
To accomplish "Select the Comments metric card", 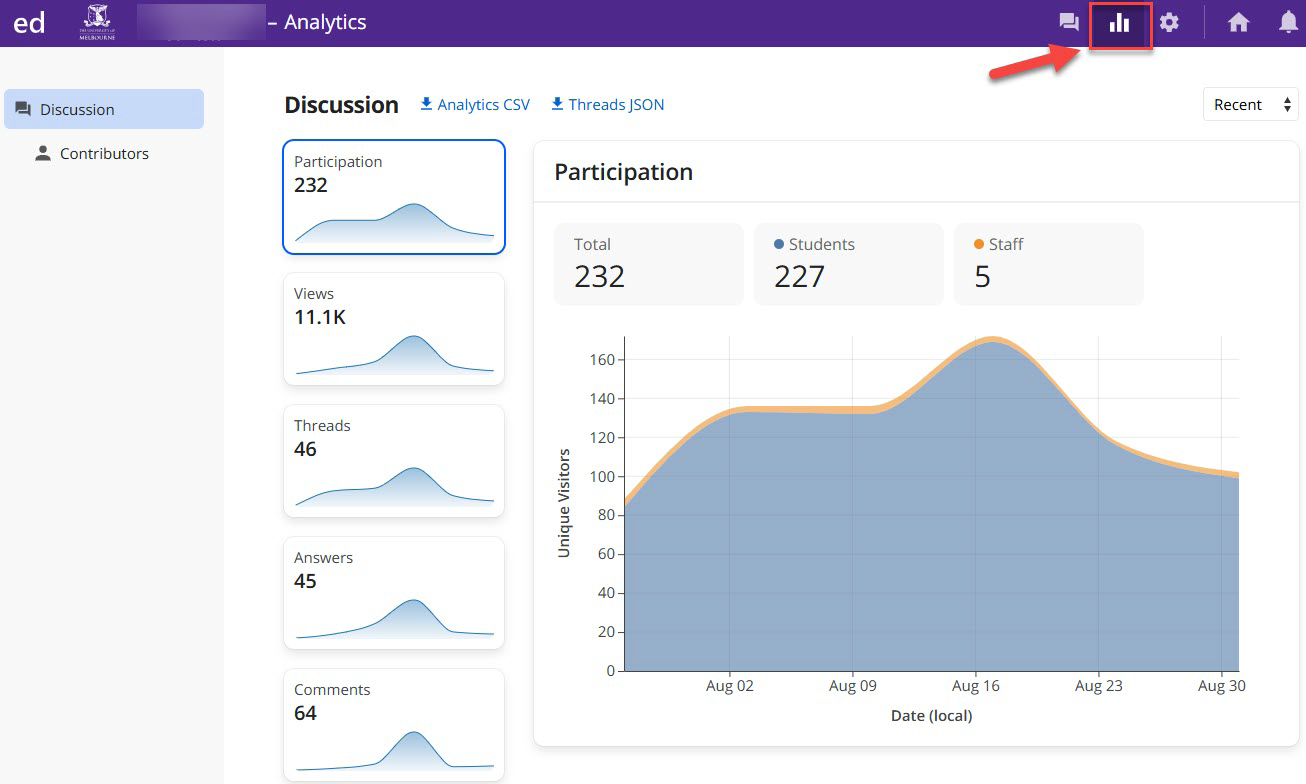I will [x=394, y=725].
